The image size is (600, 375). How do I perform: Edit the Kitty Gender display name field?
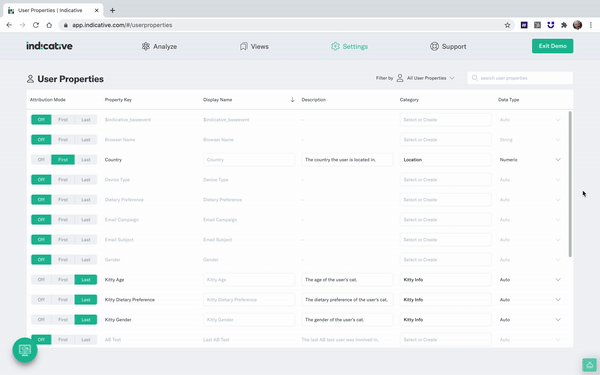[249, 320]
